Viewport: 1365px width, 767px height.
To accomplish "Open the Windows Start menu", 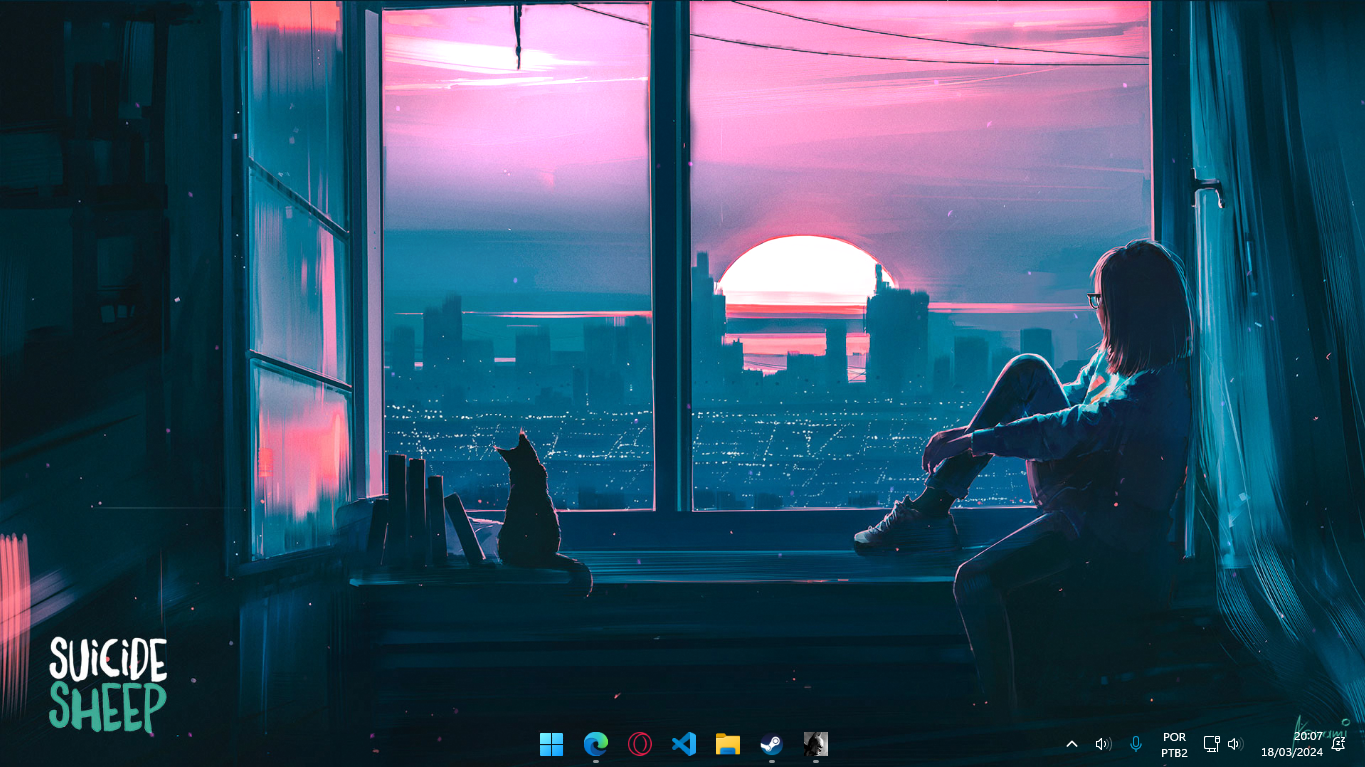I will [551, 744].
